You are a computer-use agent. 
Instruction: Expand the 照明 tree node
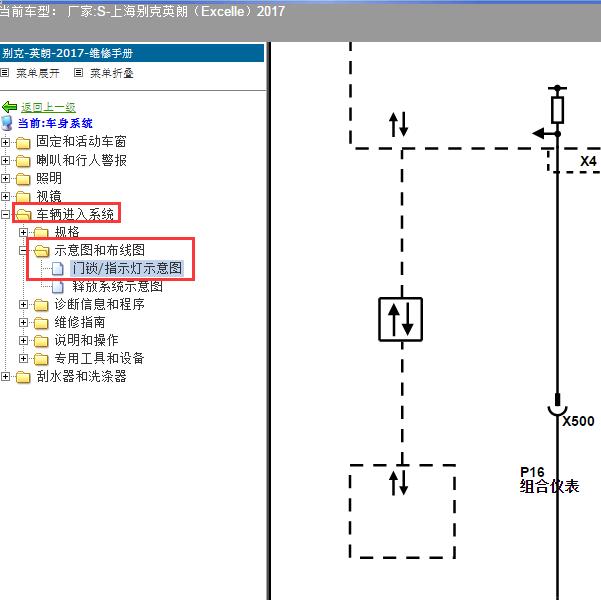5,178
